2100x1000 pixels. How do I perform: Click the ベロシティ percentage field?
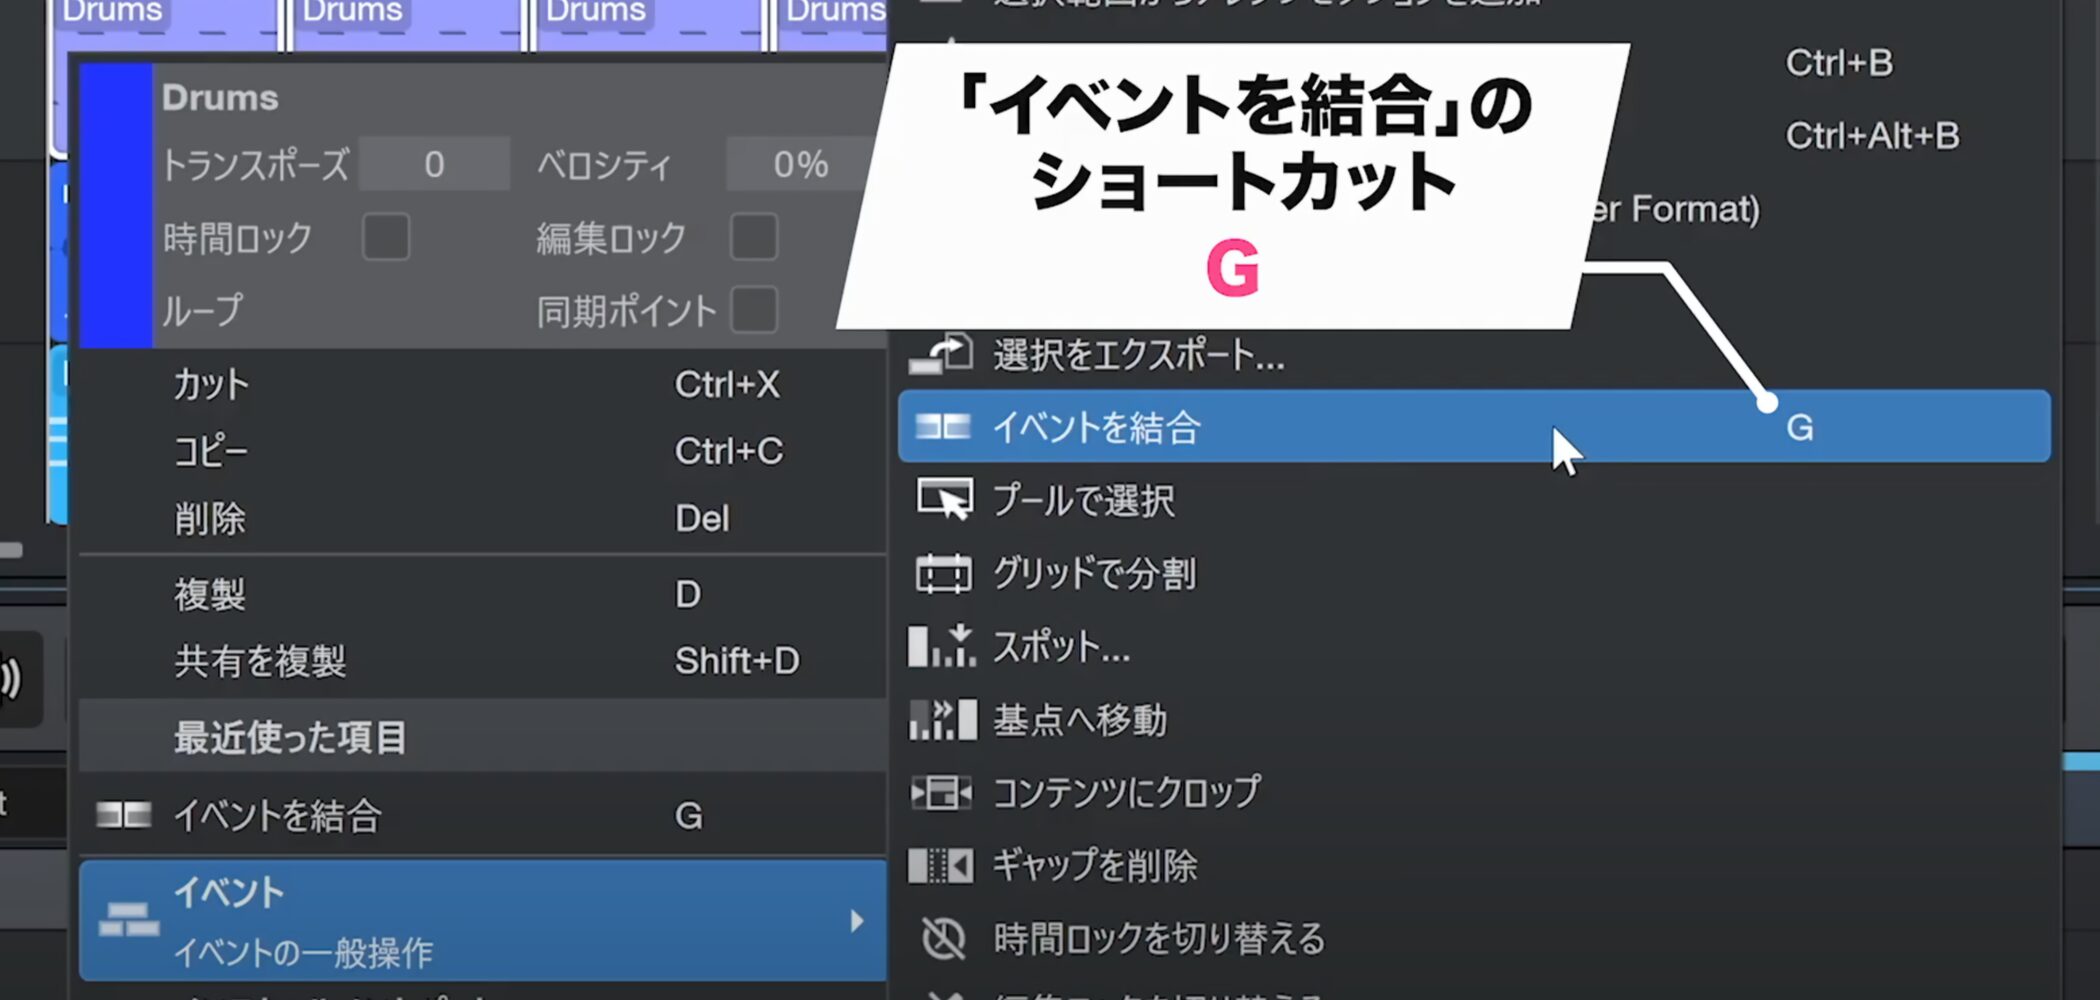pos(799,165)
